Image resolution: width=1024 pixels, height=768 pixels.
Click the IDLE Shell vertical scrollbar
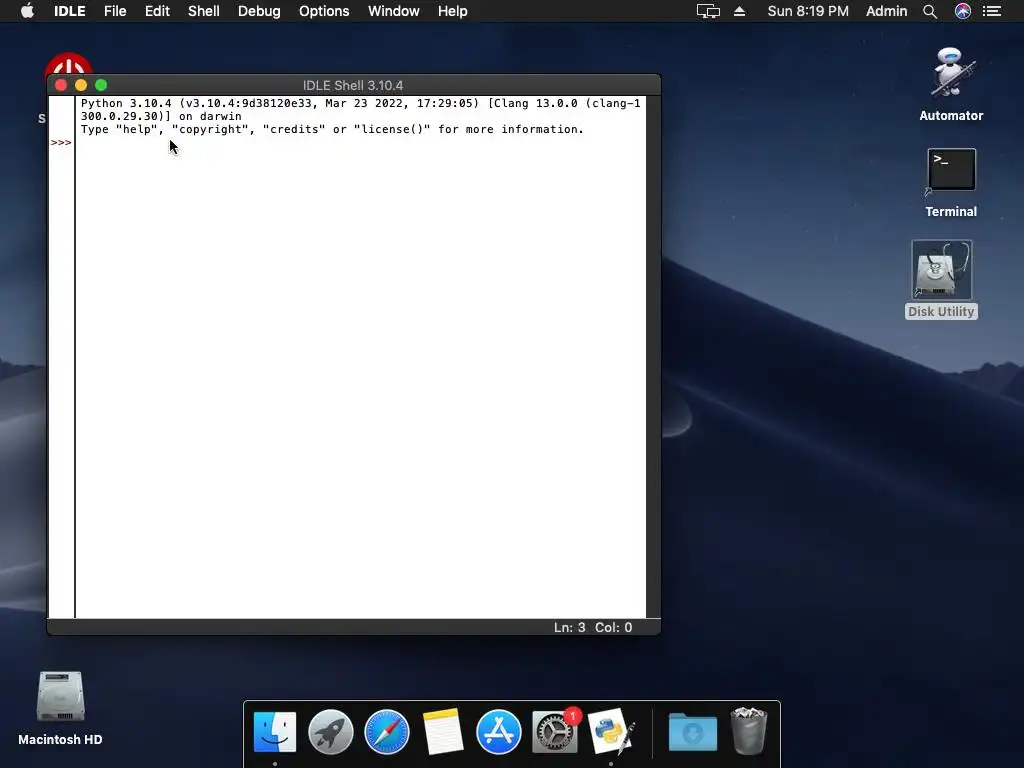point(653,357)
